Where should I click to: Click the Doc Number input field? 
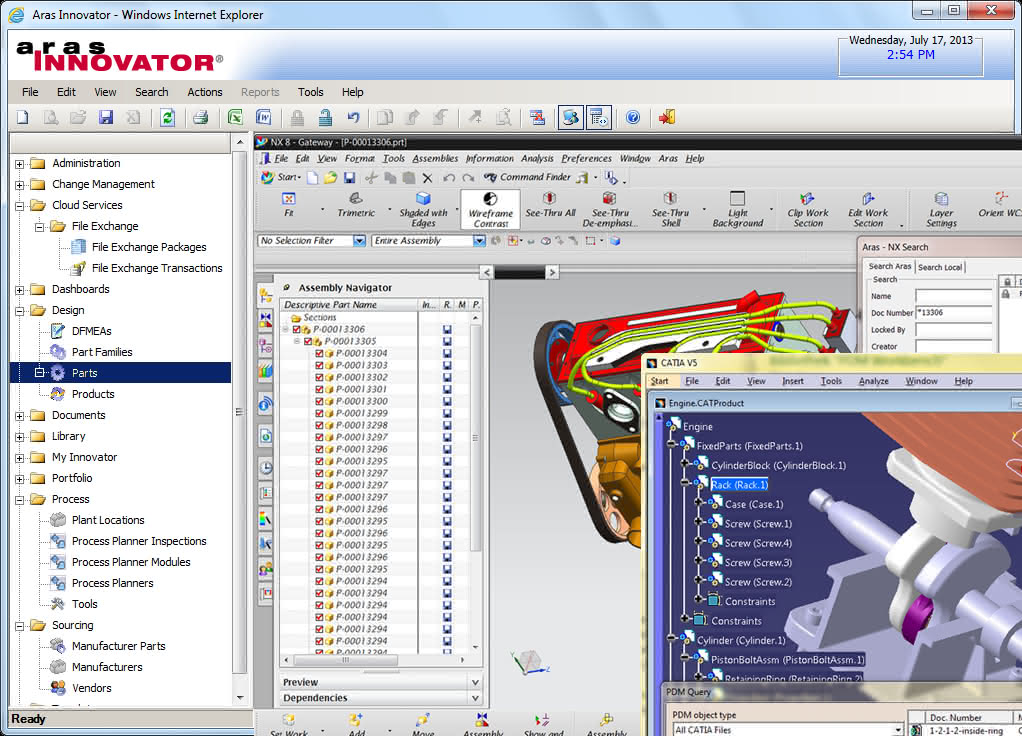pyautogui.click(x=954, y=312)
